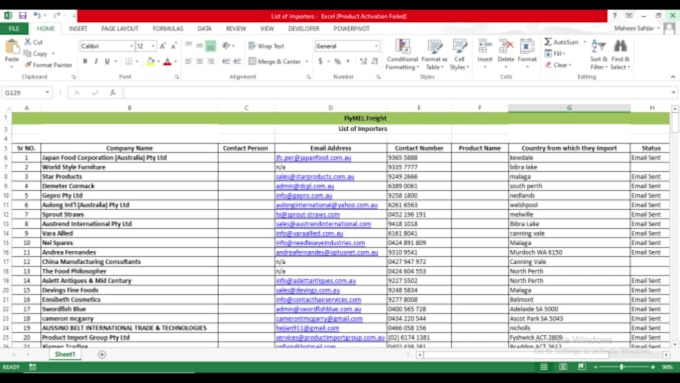The height and width of the screenshot is (383, 680).
Task: Expand the Name Box dropdown arrow
Action: [47, 92]
